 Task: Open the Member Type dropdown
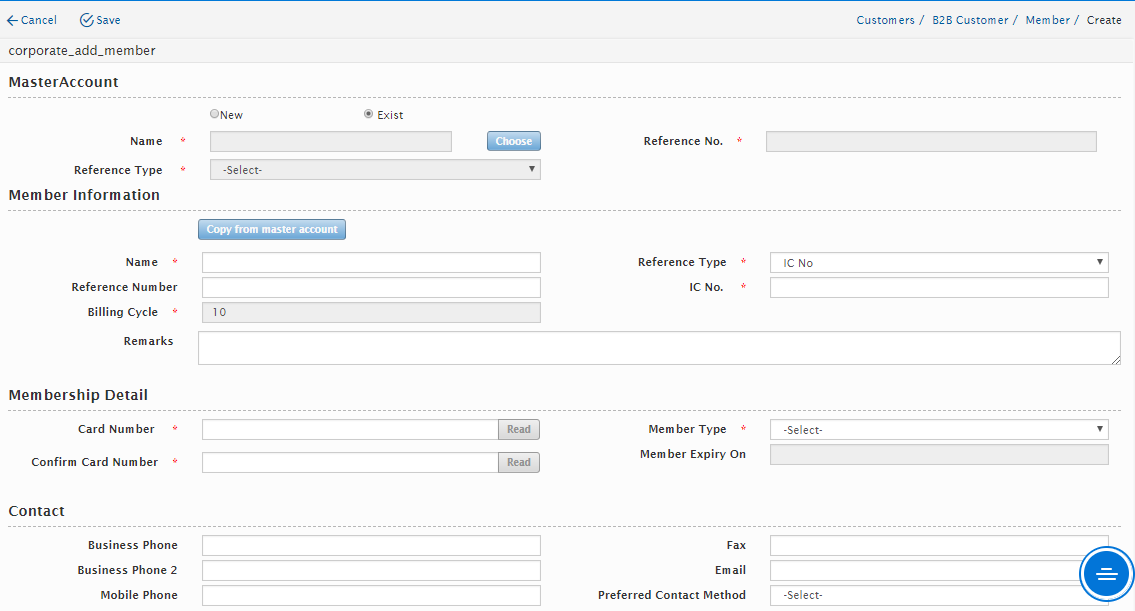(939, 430)
